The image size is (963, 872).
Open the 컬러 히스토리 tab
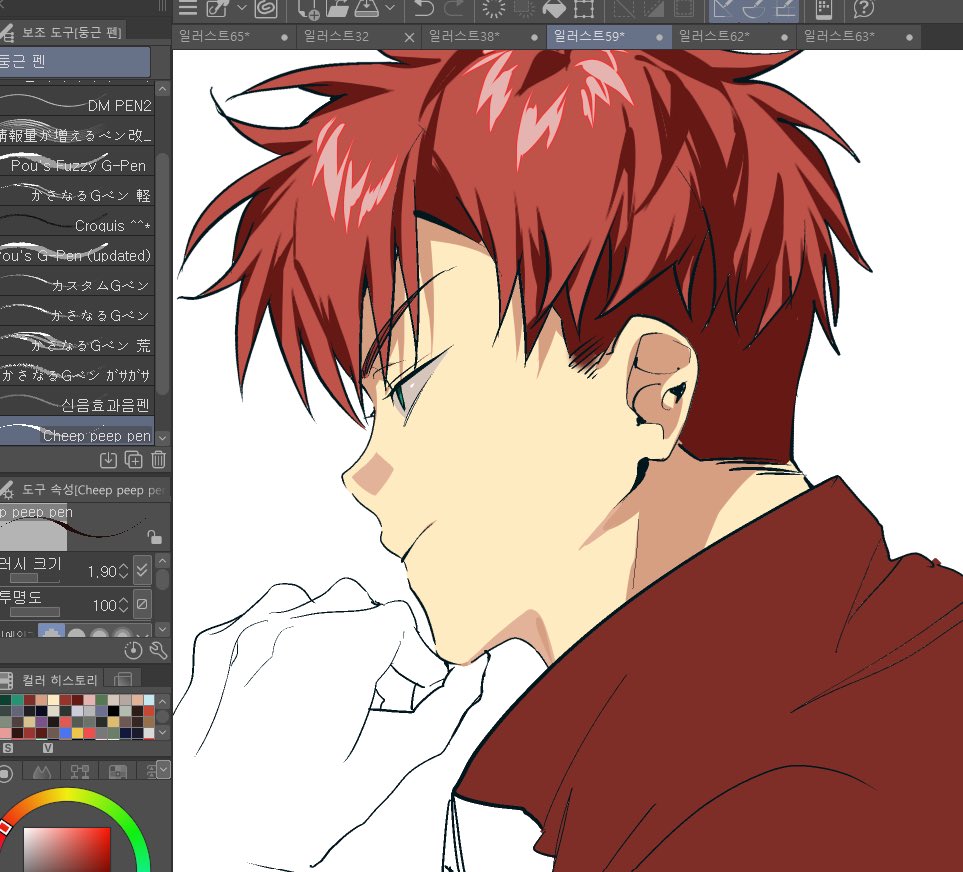[53, 680]
